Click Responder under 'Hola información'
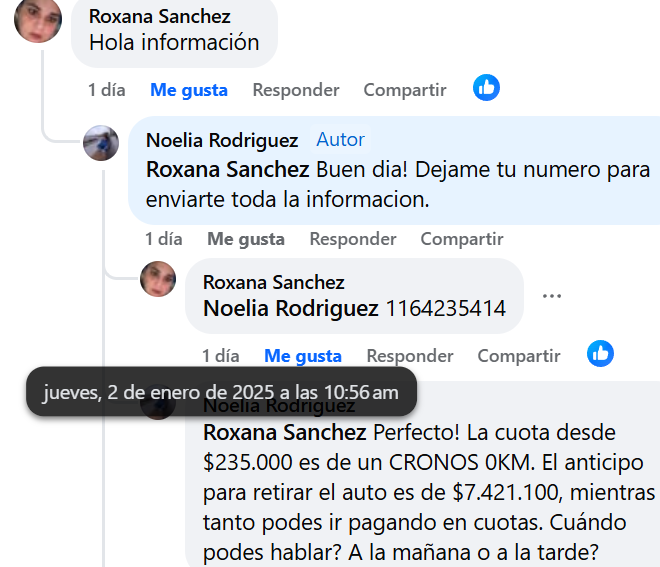The width and height of the screenshot is (660, 567). click(x=296, y=90)
